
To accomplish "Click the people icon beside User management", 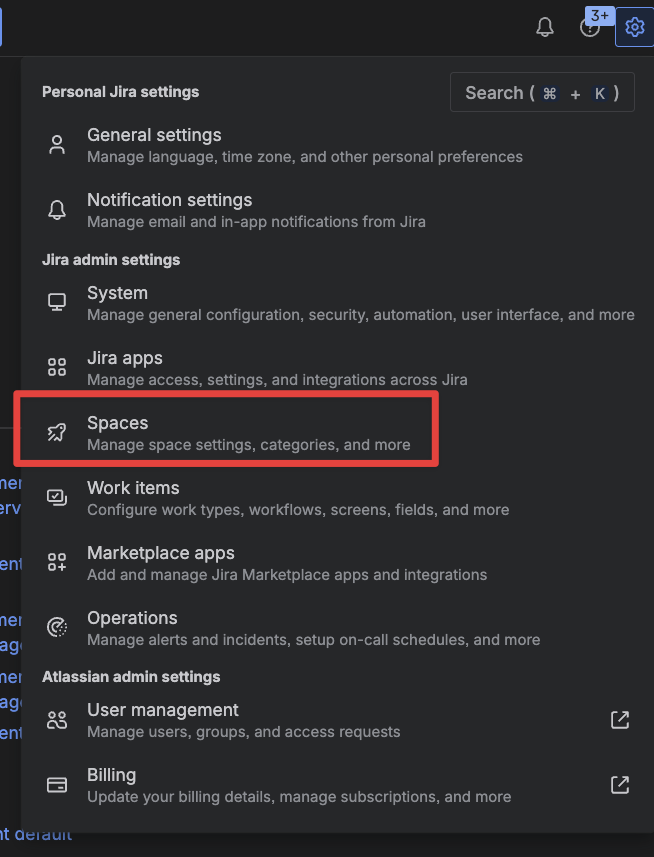I will (57, 720).
